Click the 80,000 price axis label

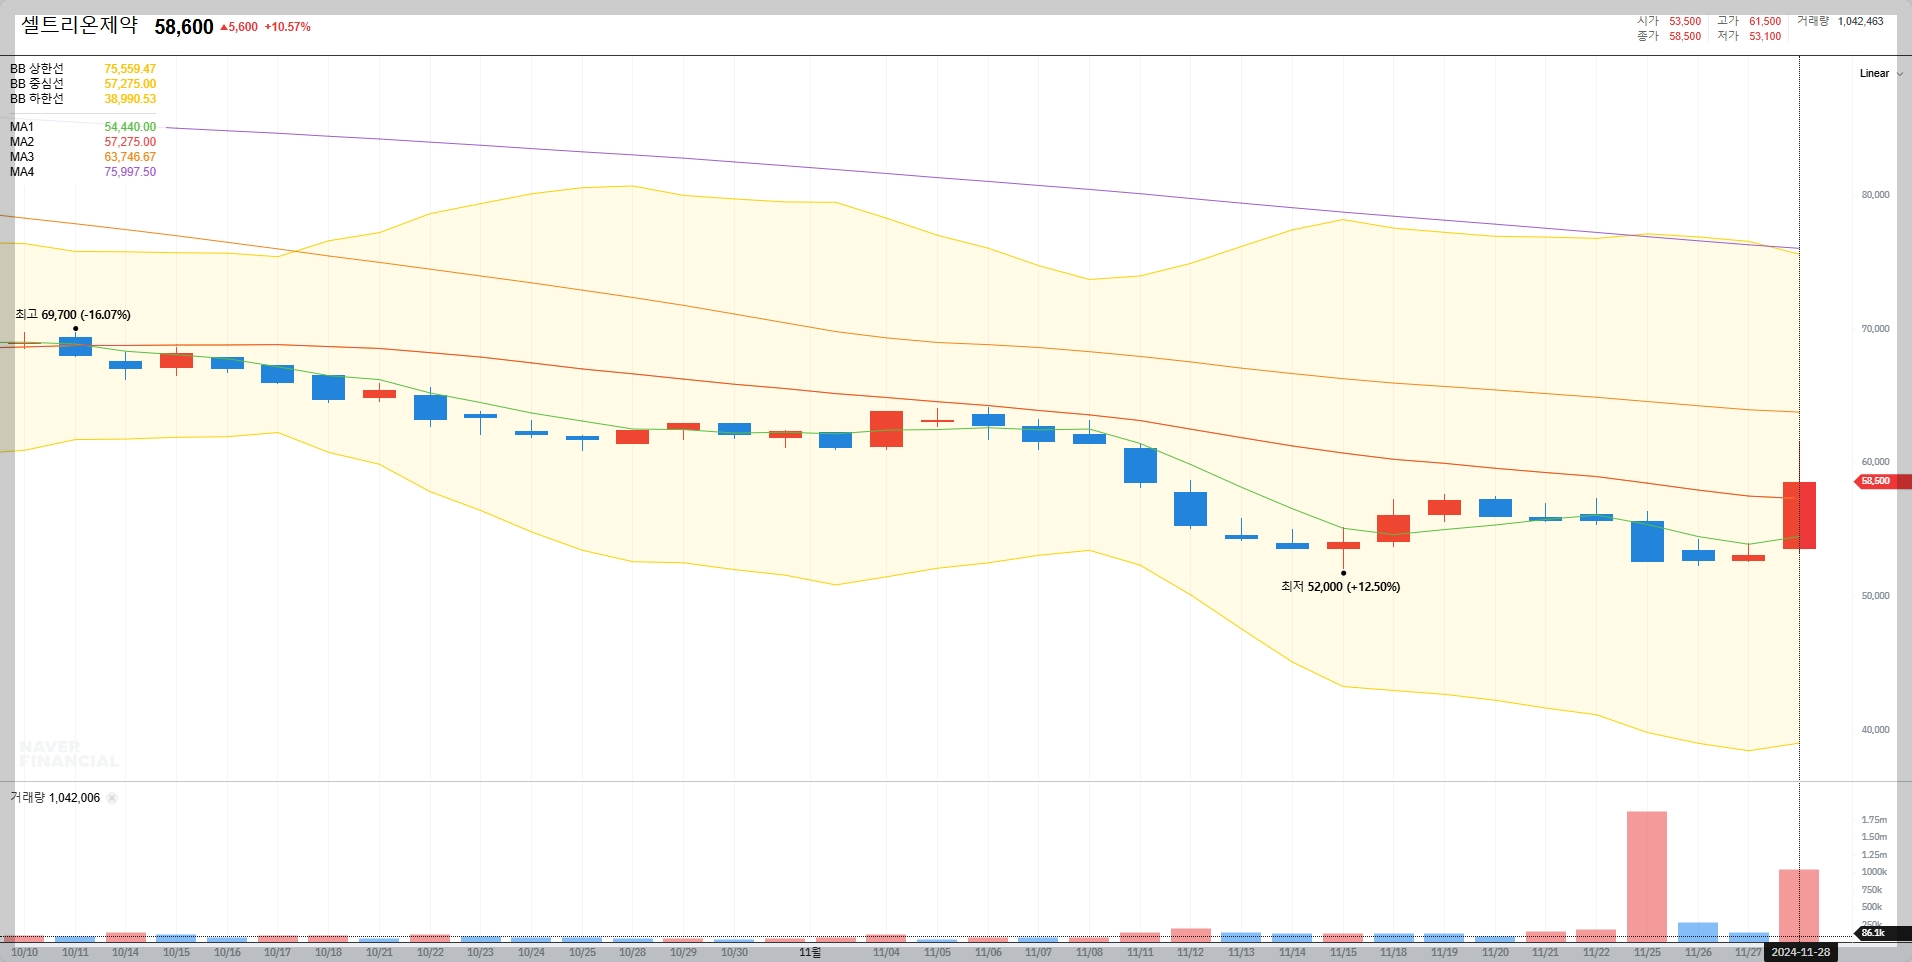click(x=1875, y=195)
